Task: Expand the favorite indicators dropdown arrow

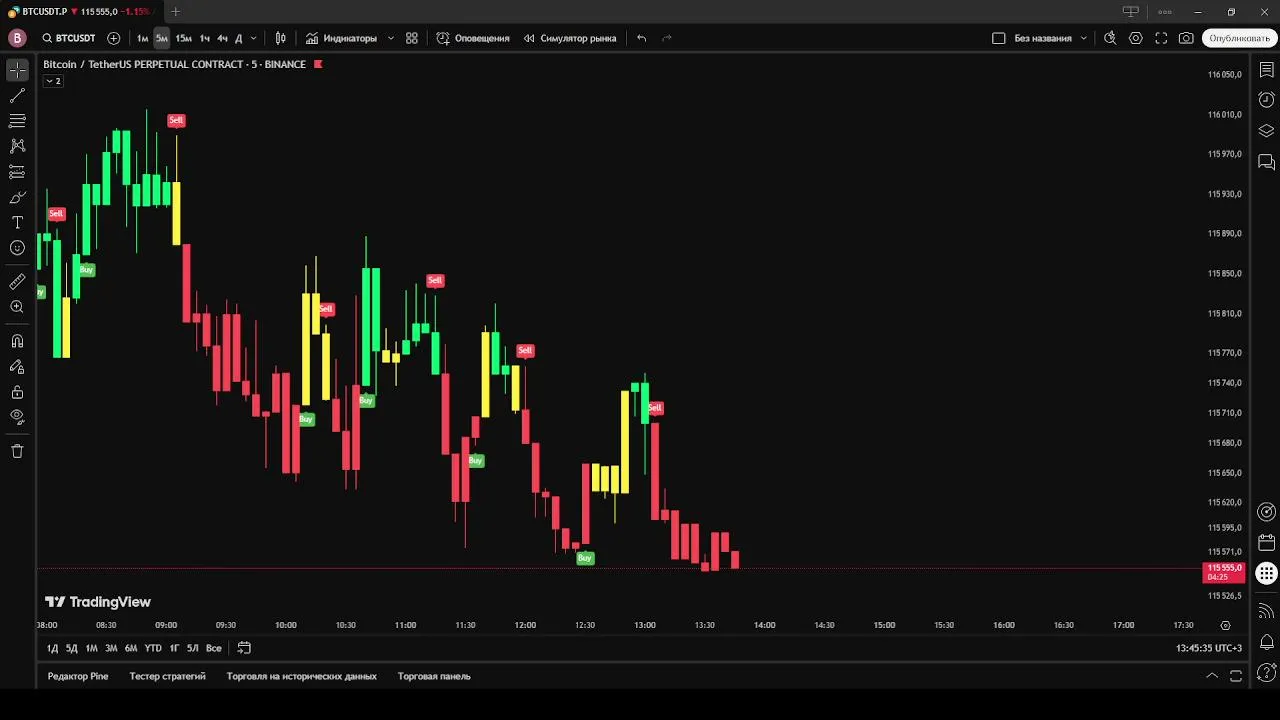Action: coord(390,38)
